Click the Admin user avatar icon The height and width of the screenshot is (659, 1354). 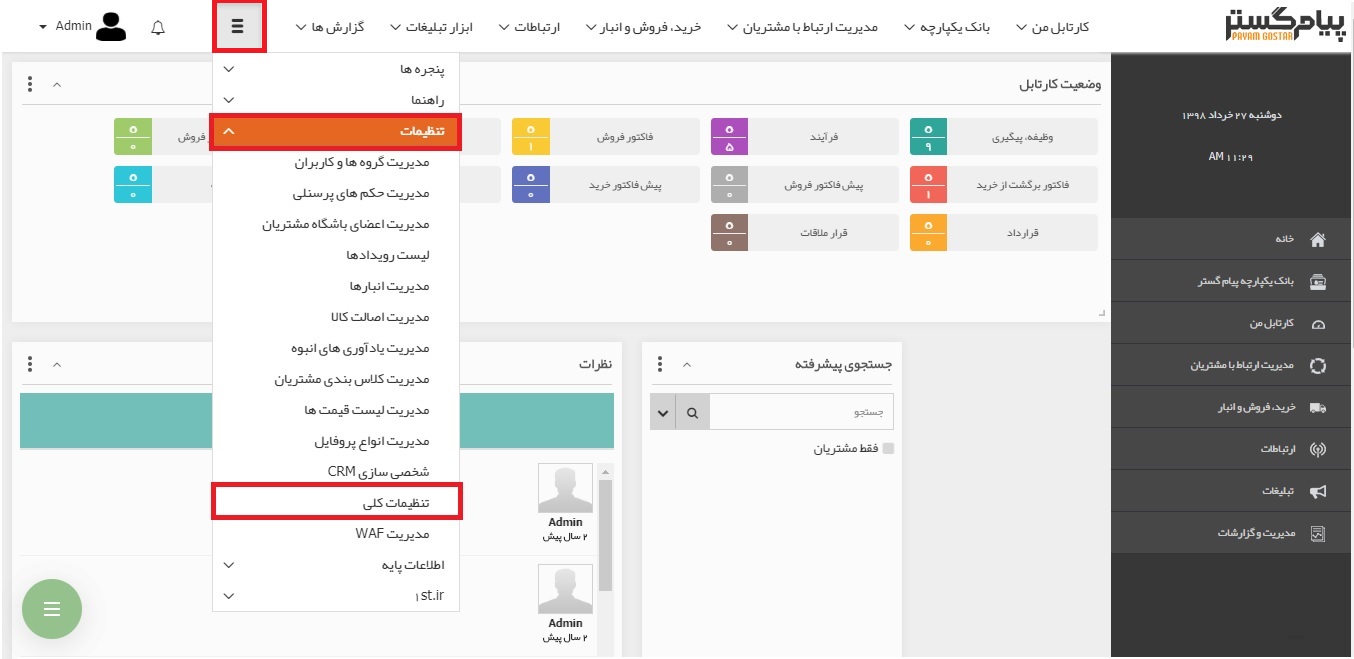[111, 27]
